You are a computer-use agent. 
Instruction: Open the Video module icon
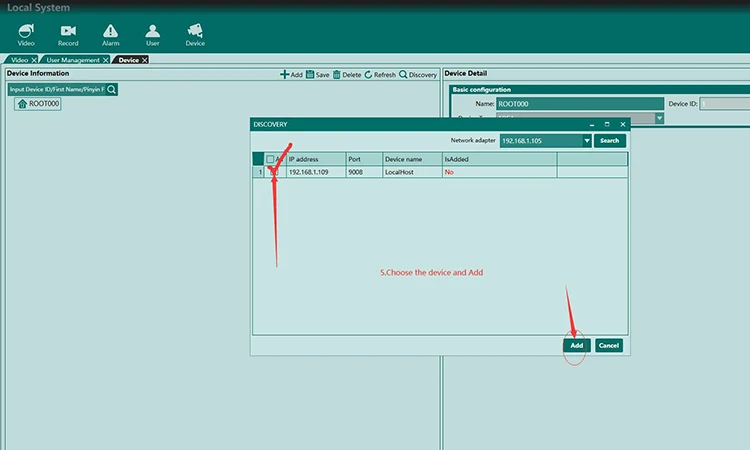pyautogui.click(x=26, y=35)
